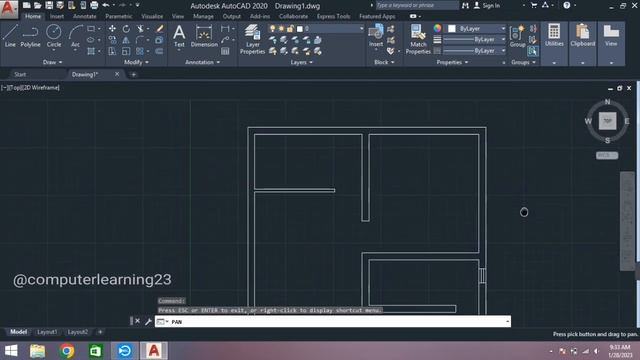Click the TOP face of ViewCube

[x=607, y=121]
